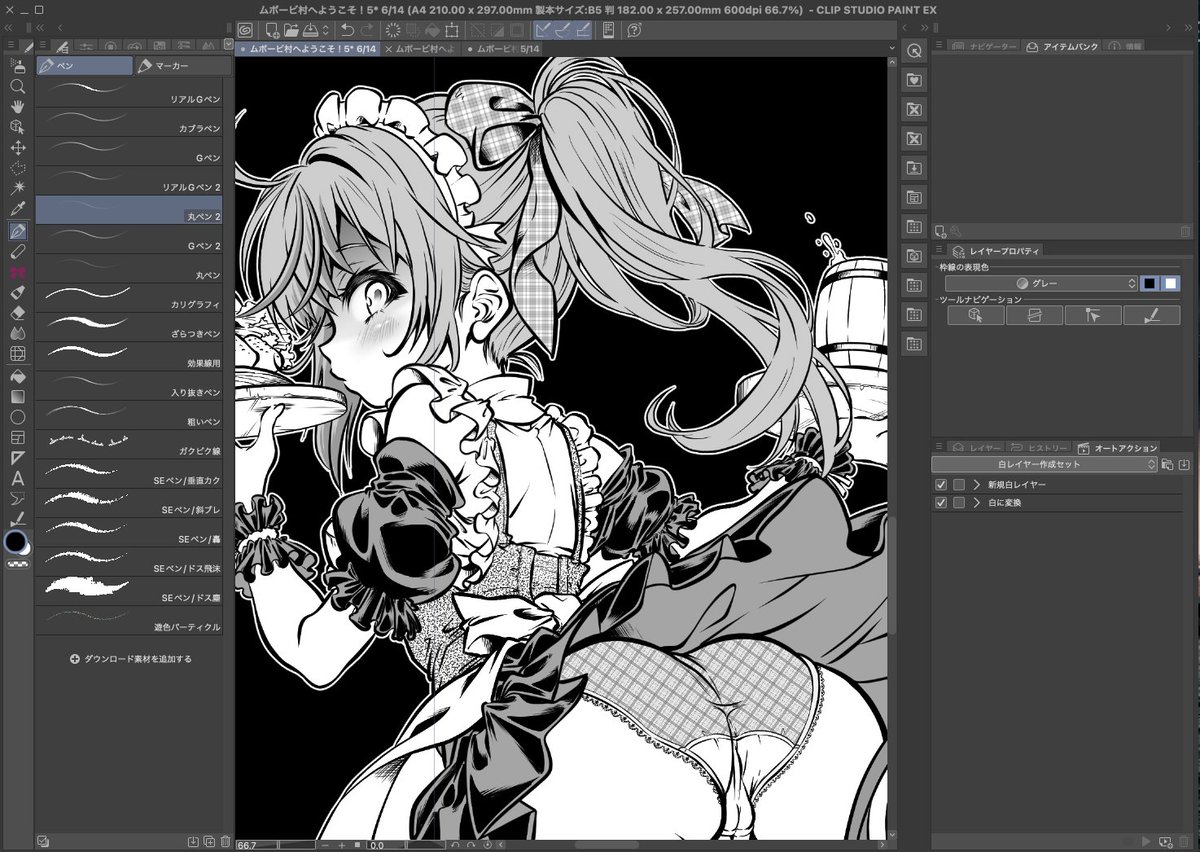Switch to the ヒストリー tab
This screenshot has width=1200, height=852.
pyautogui.click(x=1039, y=447)
